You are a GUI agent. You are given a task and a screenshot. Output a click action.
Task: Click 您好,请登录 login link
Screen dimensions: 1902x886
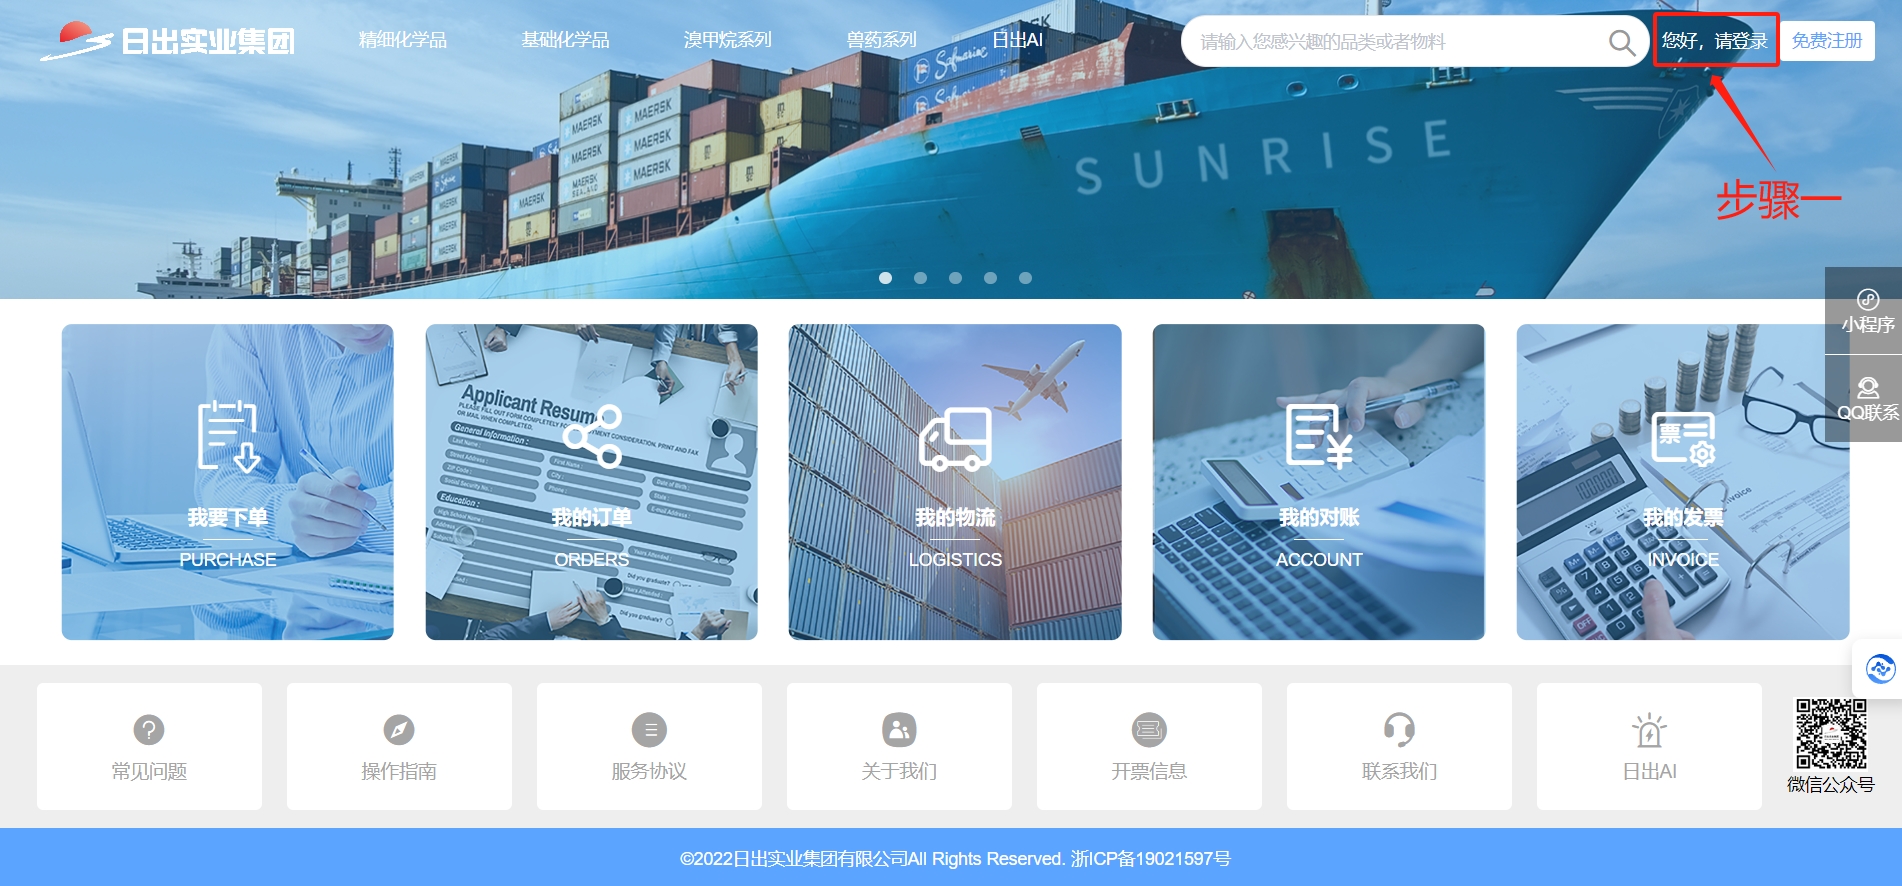tap(1715, 41)
